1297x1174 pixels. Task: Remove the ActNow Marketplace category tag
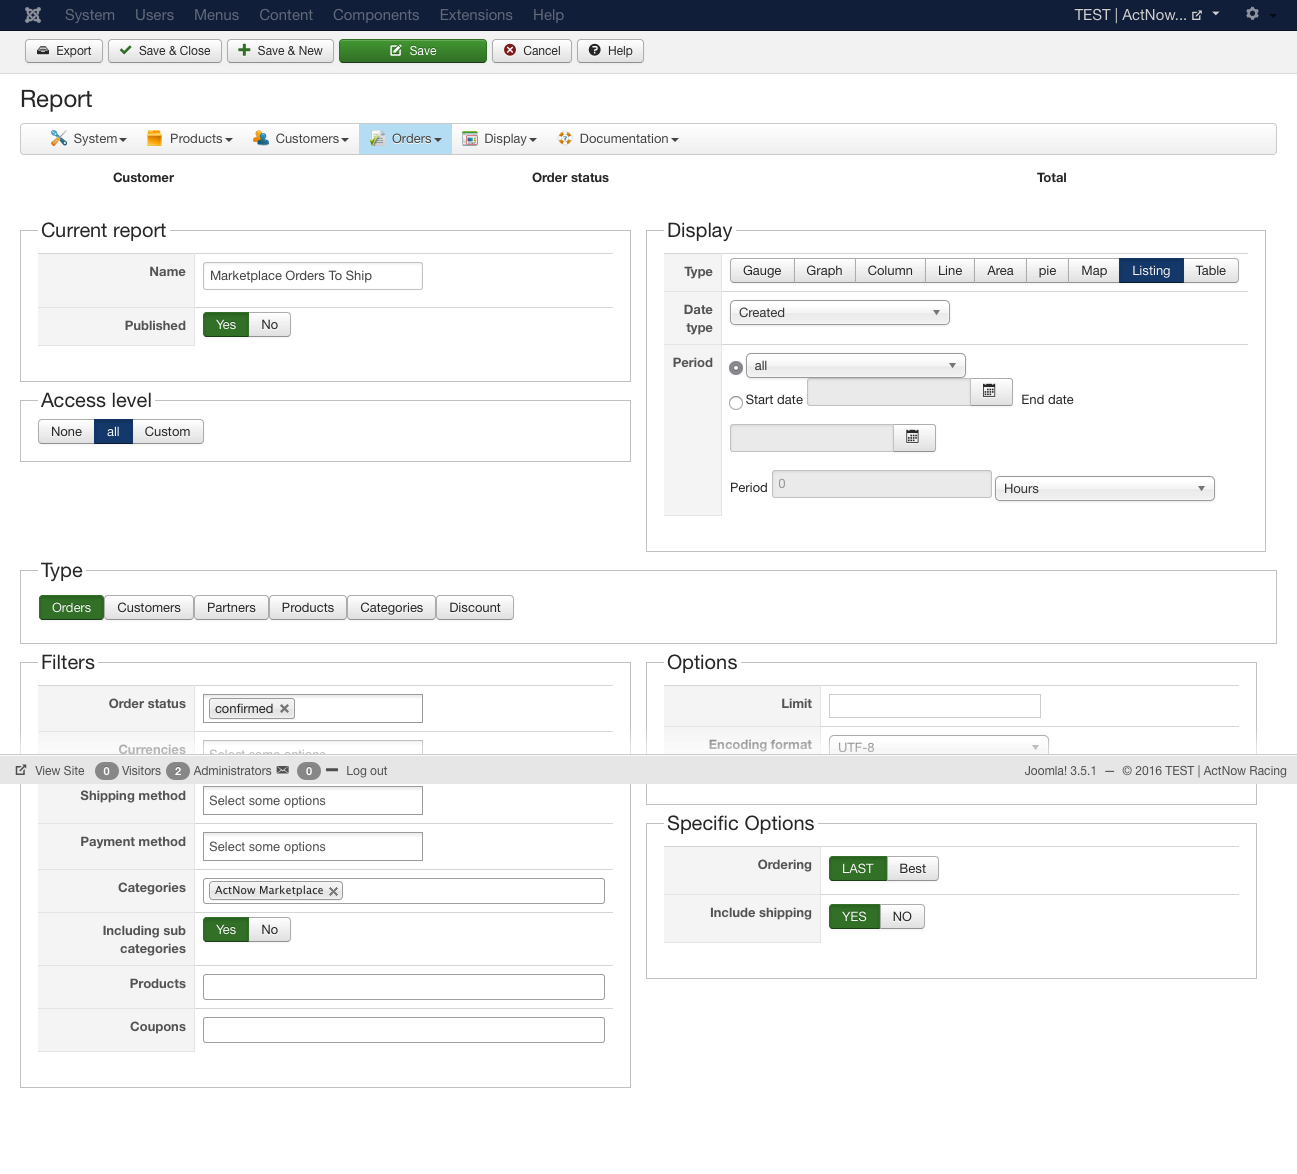[334, 891]
